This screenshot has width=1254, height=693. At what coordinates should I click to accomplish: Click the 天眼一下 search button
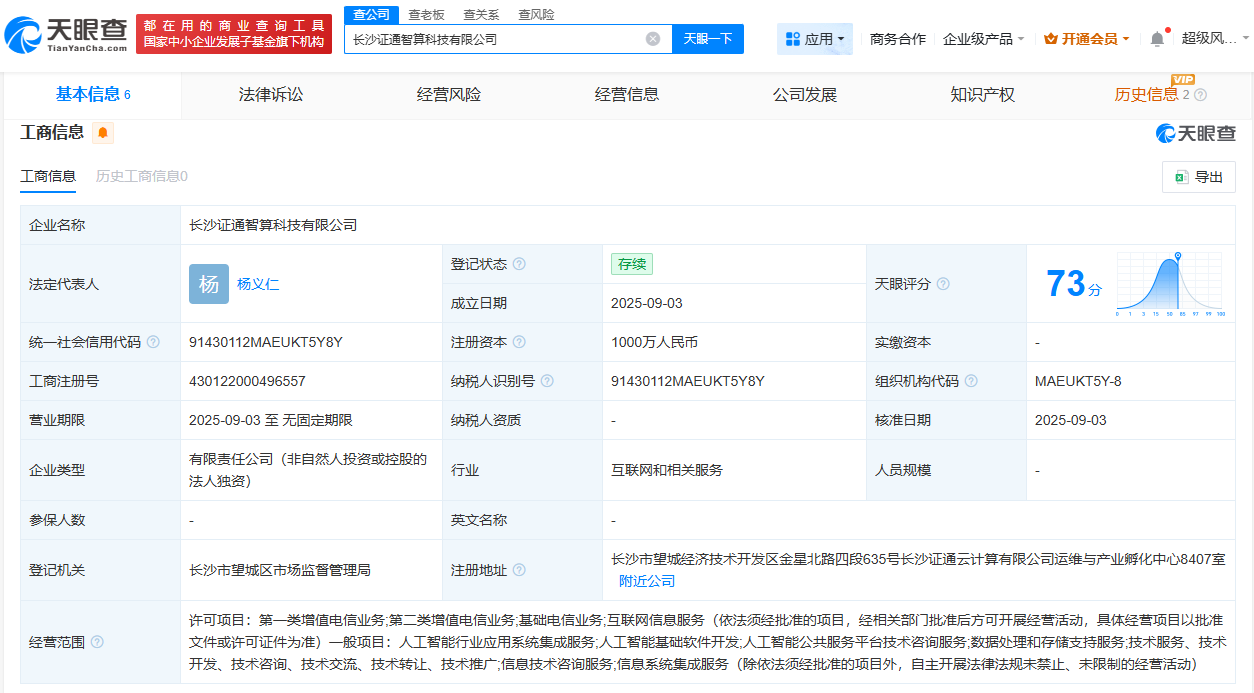(x=709, y=38)
